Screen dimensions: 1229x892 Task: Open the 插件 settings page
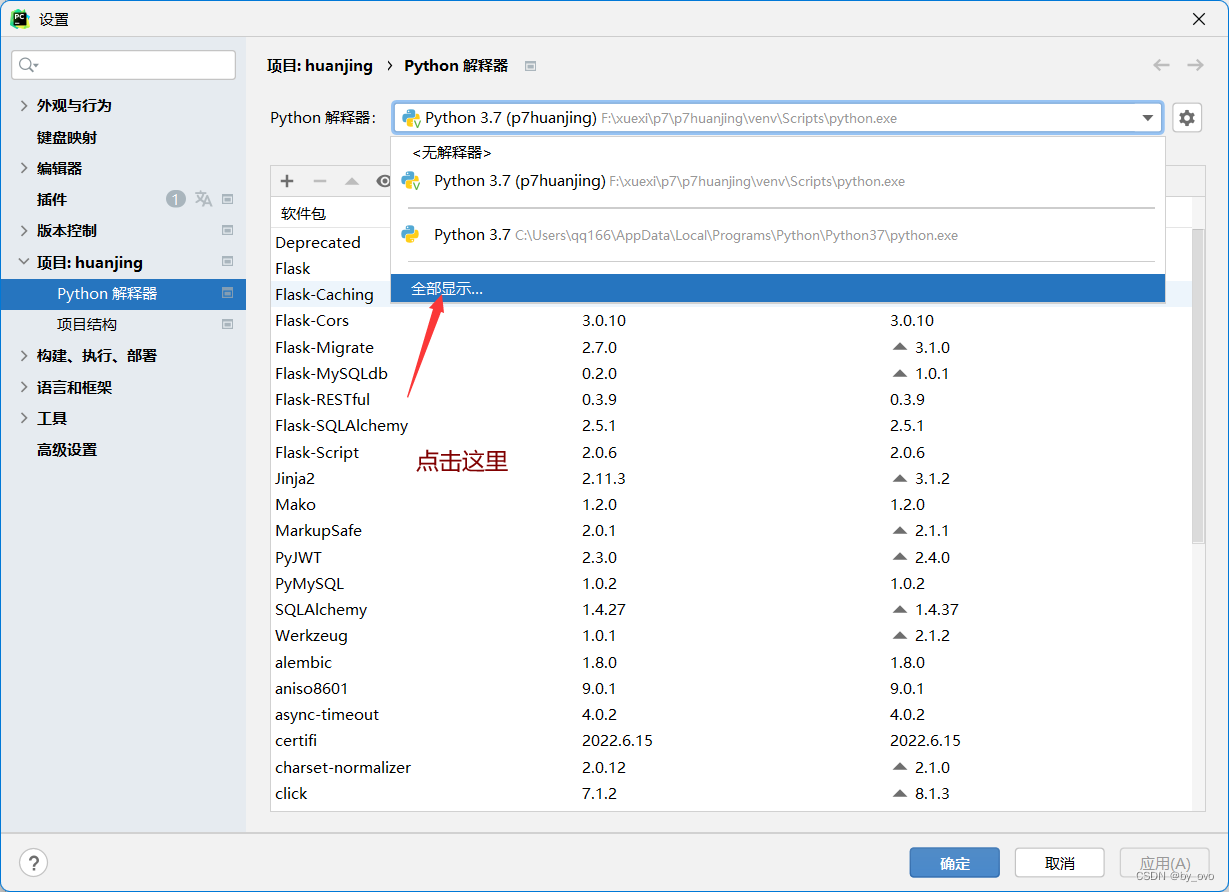(x=52, y=200)
